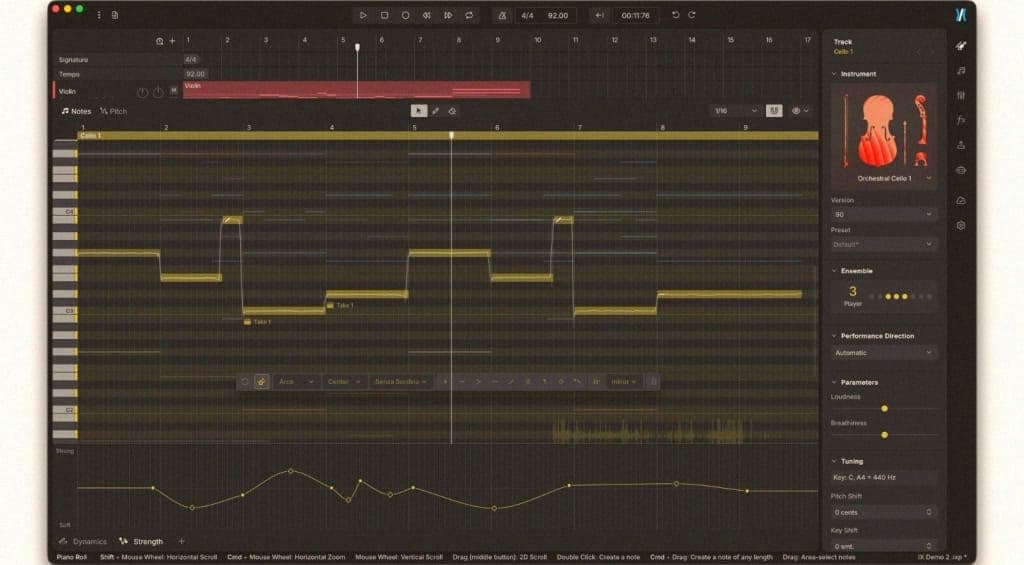Toggle loop playback
Image resolution: width=1024 pixels, height=565 pixels.
tap(469, 15)
